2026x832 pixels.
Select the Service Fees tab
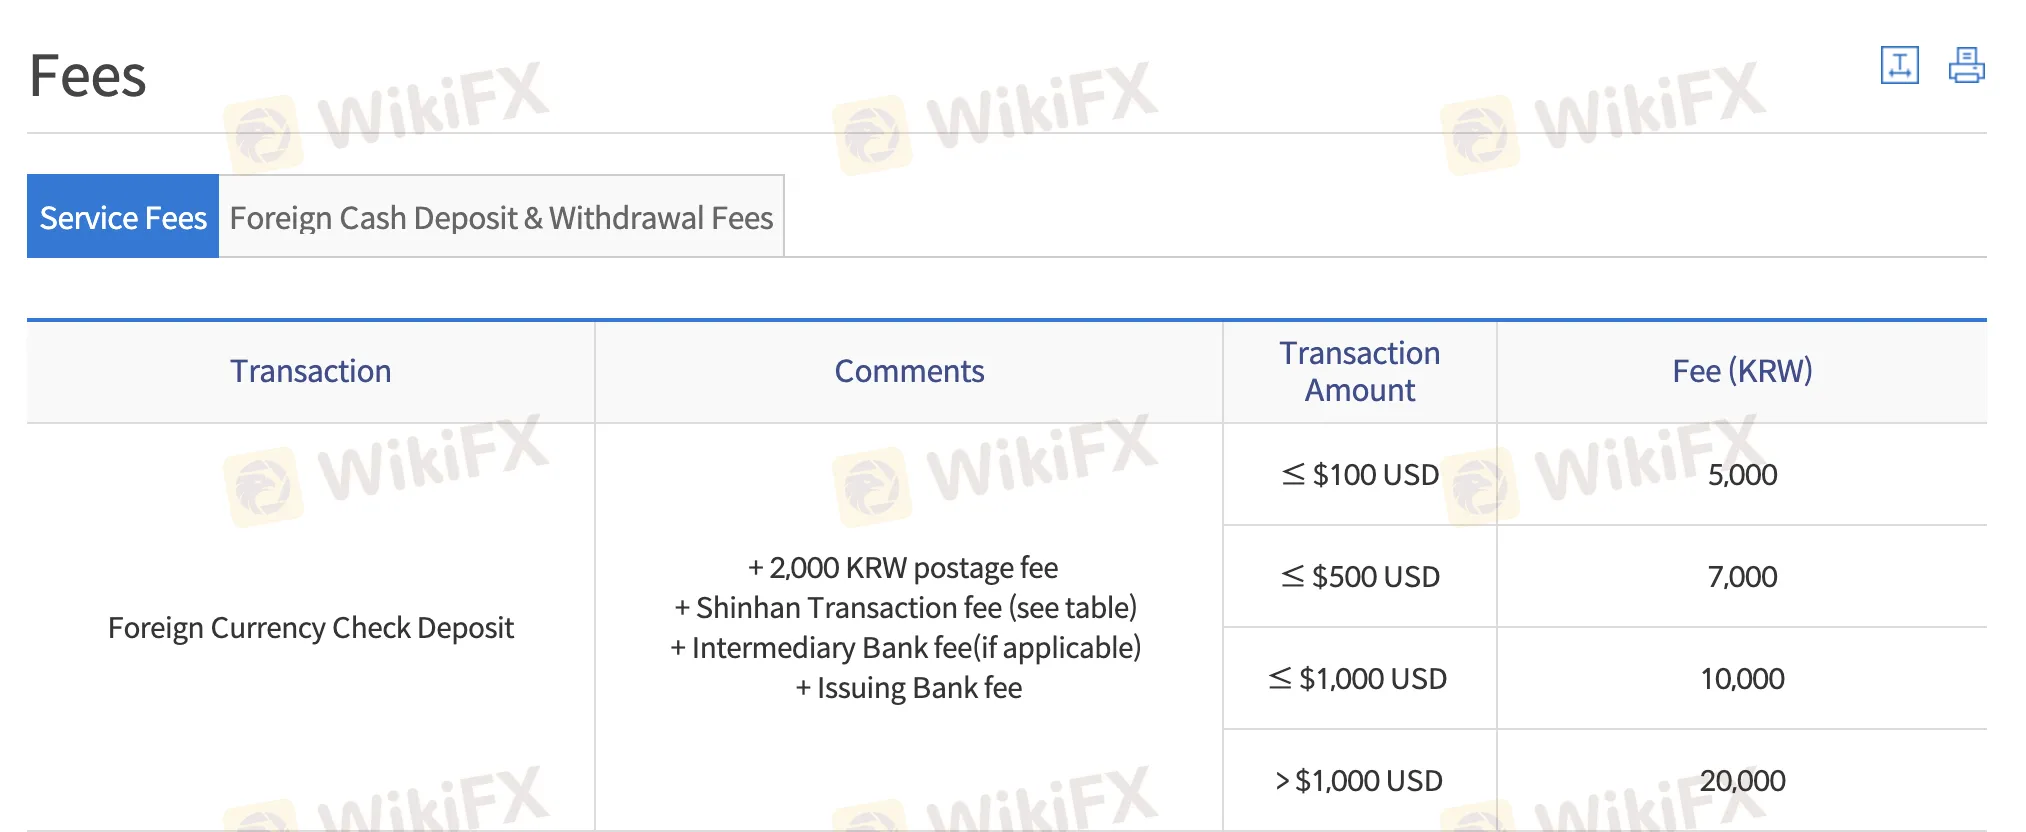click(x=122, y=216)
